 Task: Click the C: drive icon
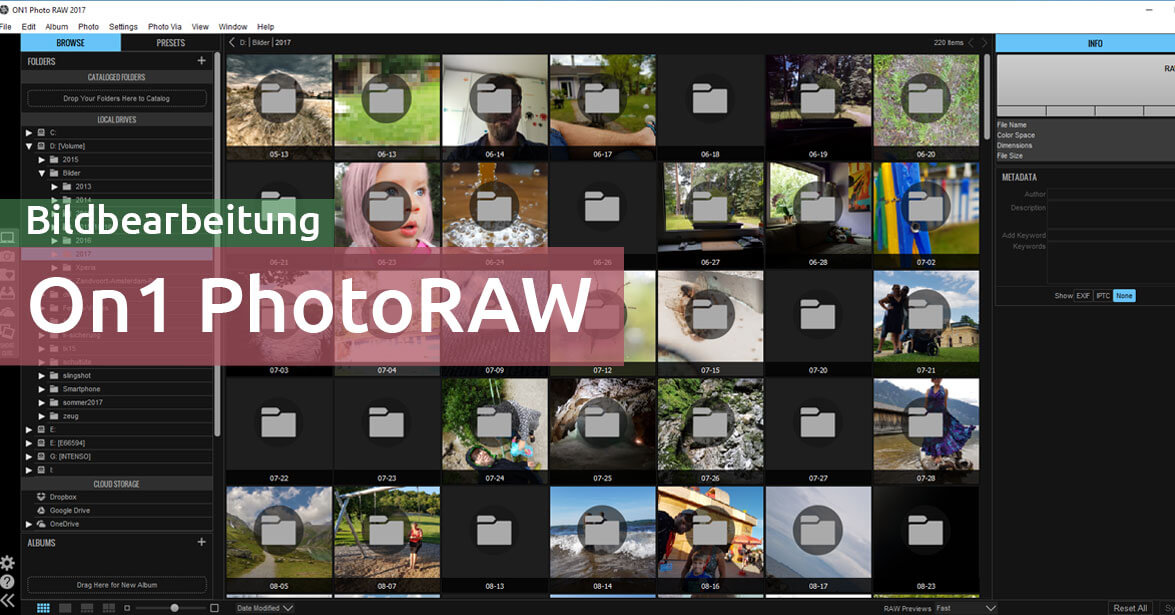[42, 133]
